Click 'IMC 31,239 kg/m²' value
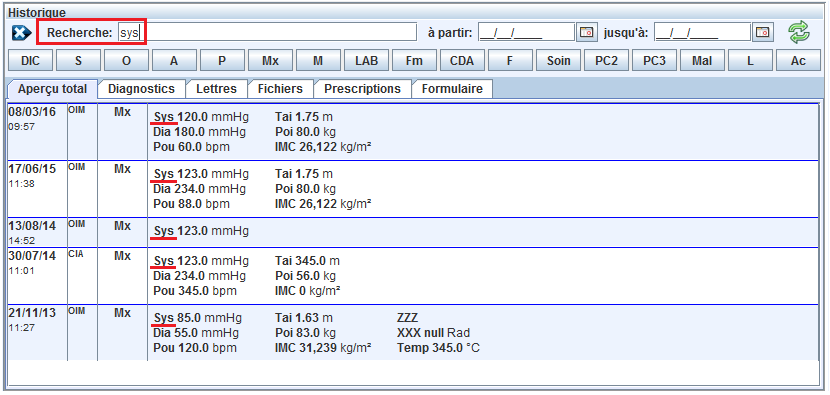This screenshot has width=830, height=395. click(323, 348)
